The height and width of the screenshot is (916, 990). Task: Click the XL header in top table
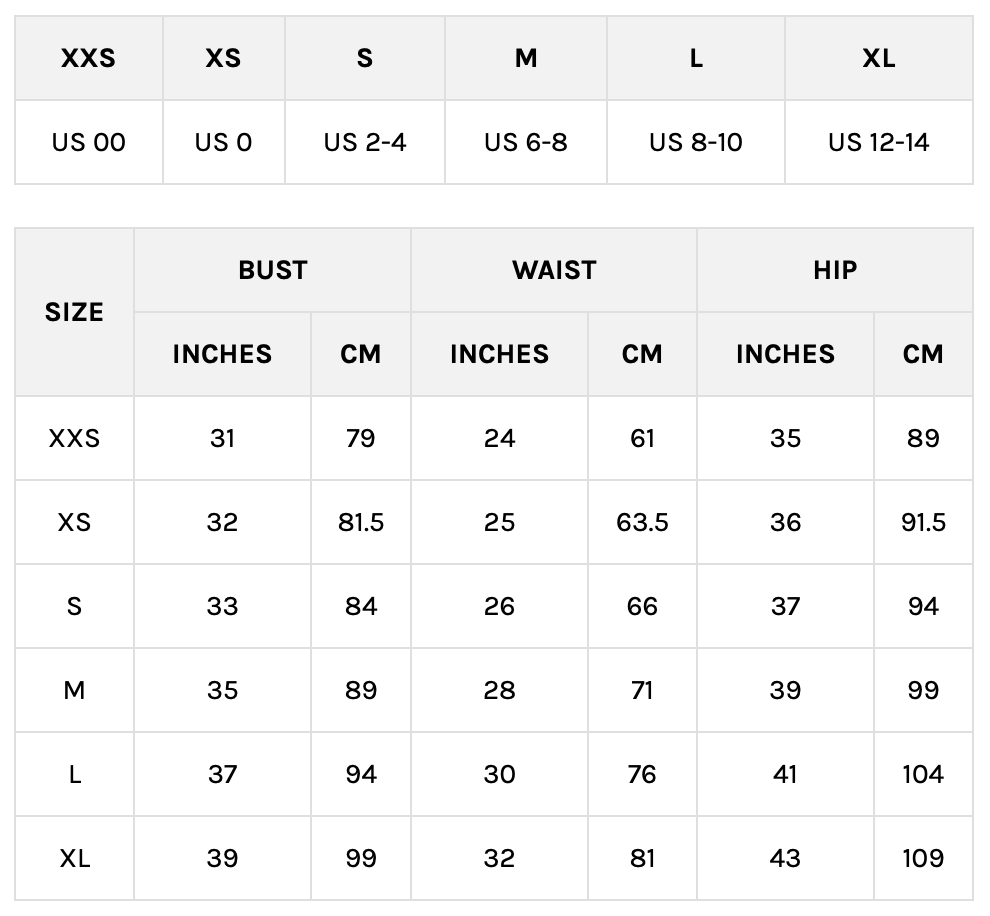coord(878,58)
